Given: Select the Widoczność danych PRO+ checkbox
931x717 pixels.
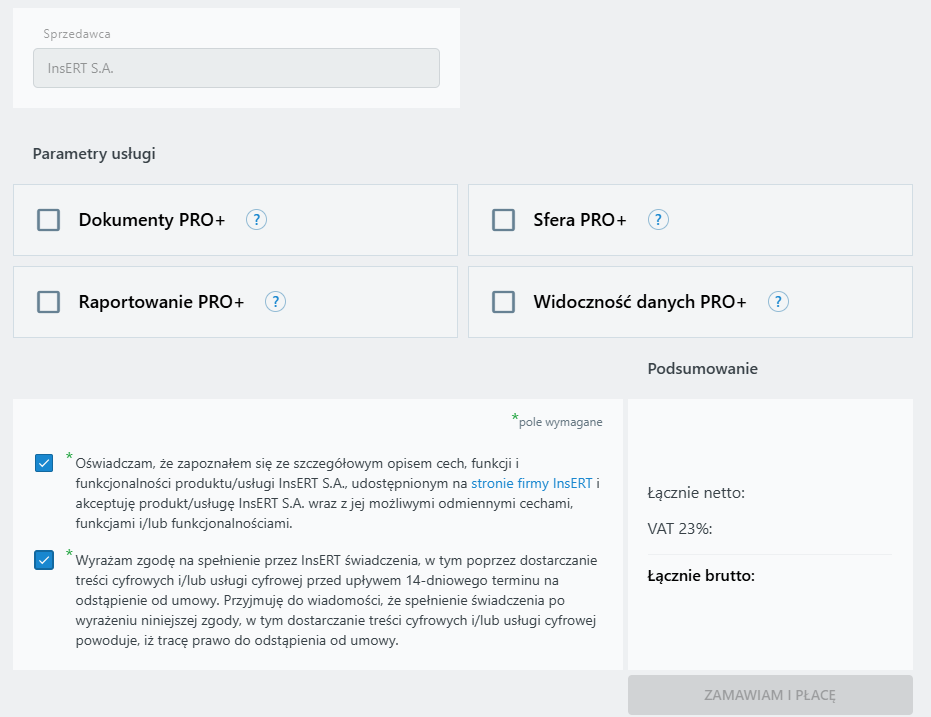Looking at the screenshot, I should (x=503, y=302).
